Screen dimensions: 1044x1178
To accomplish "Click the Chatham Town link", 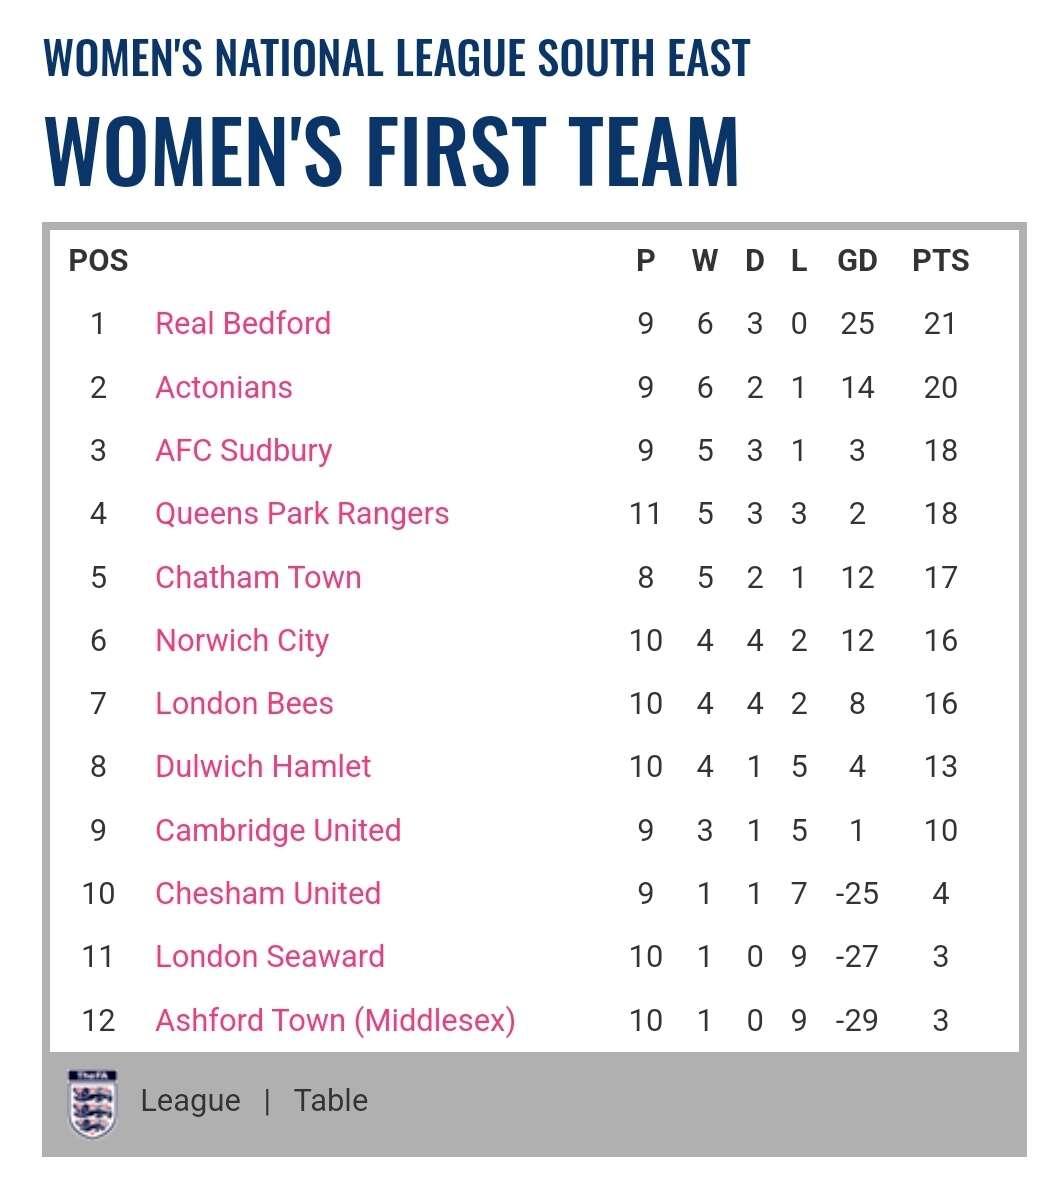I will (258, 577).
